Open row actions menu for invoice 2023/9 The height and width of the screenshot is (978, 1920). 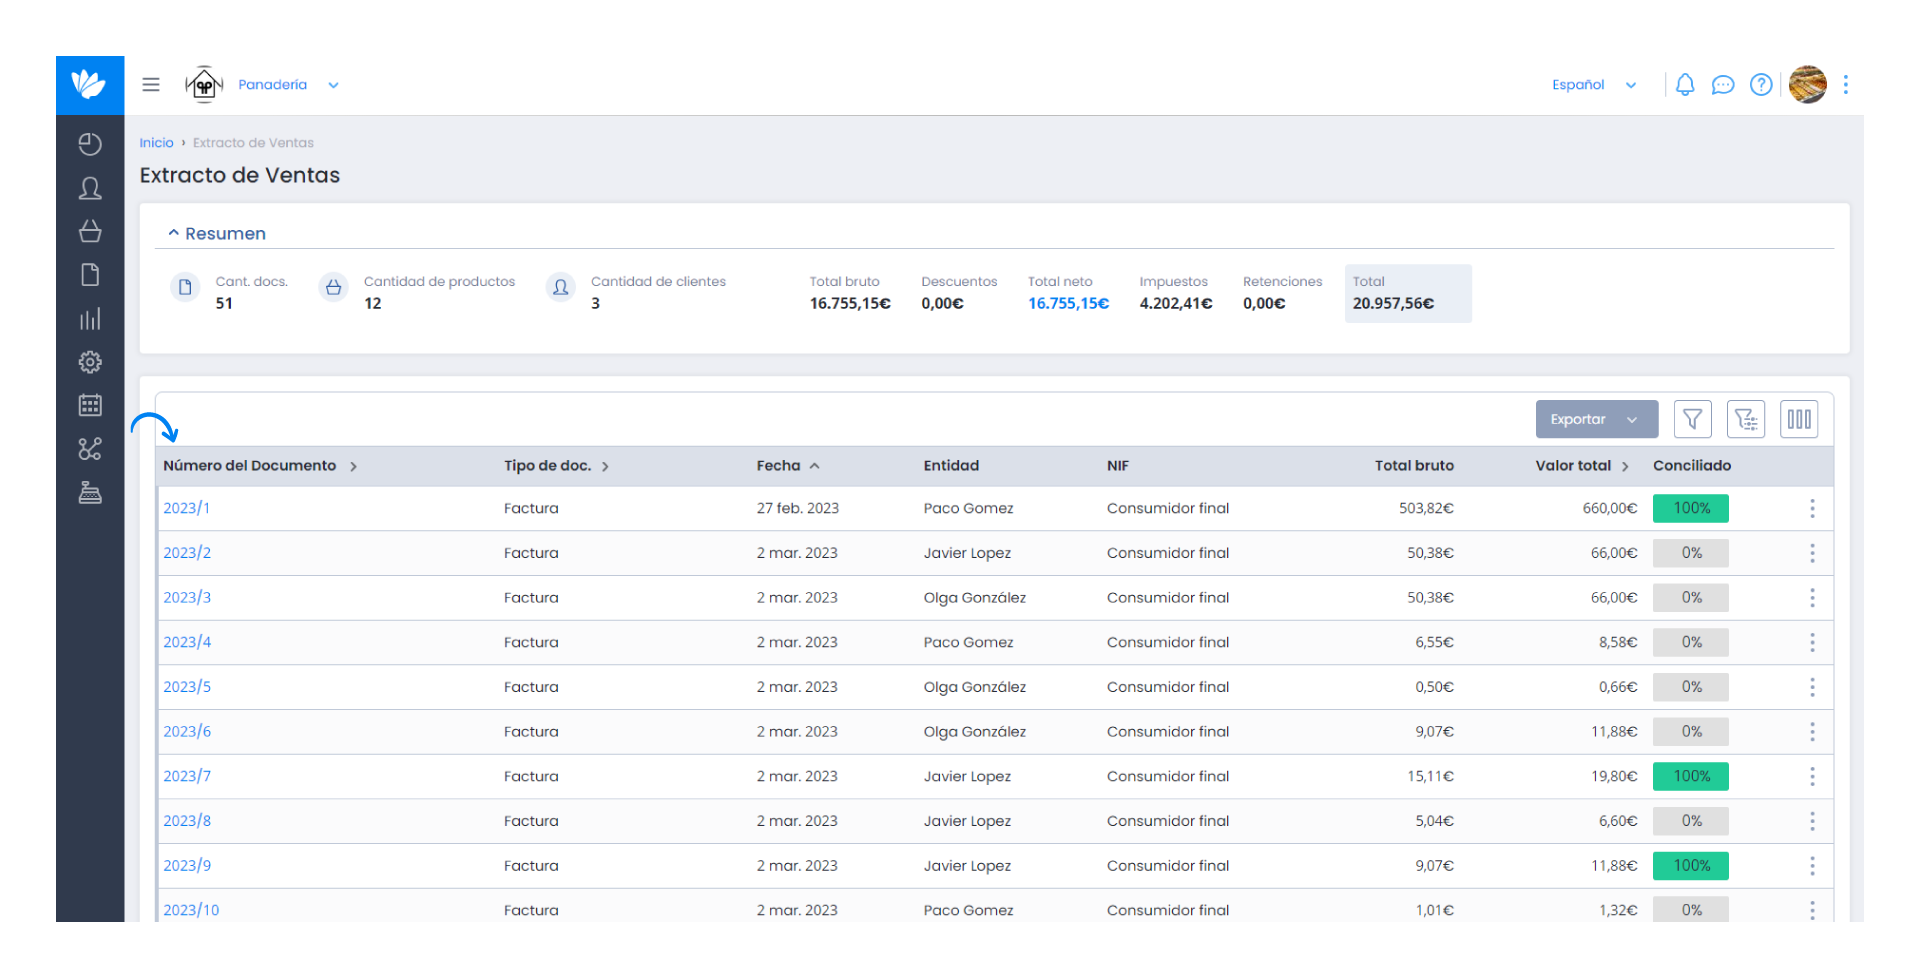point(1812,866)
